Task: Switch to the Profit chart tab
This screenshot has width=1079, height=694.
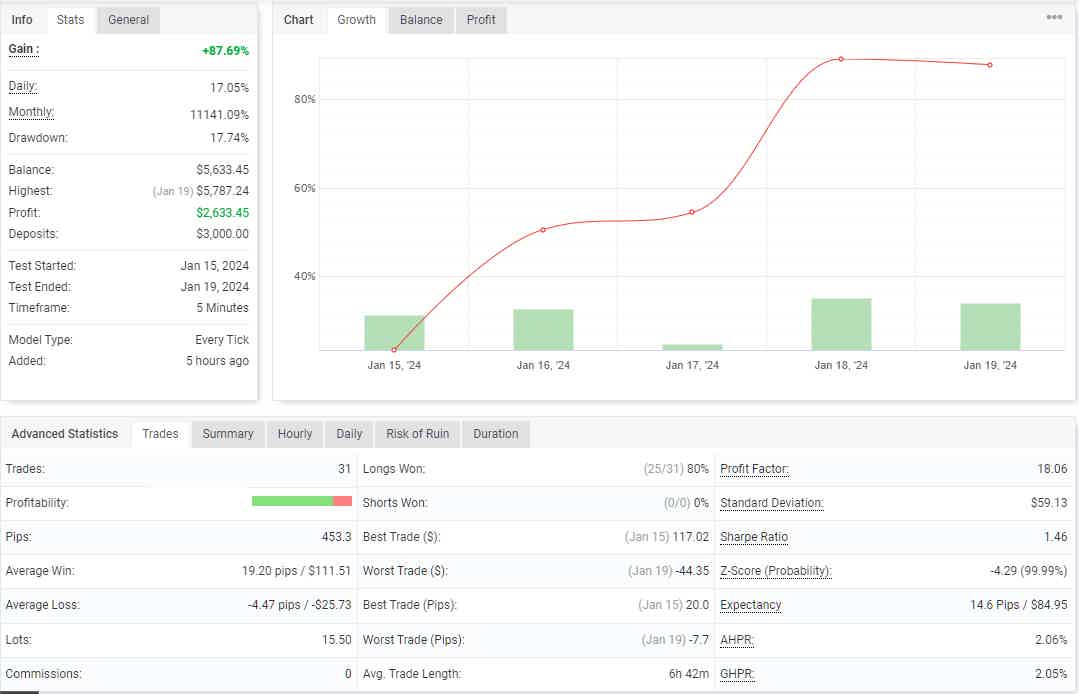Action: pyautogui.click(x=481, y=19)
